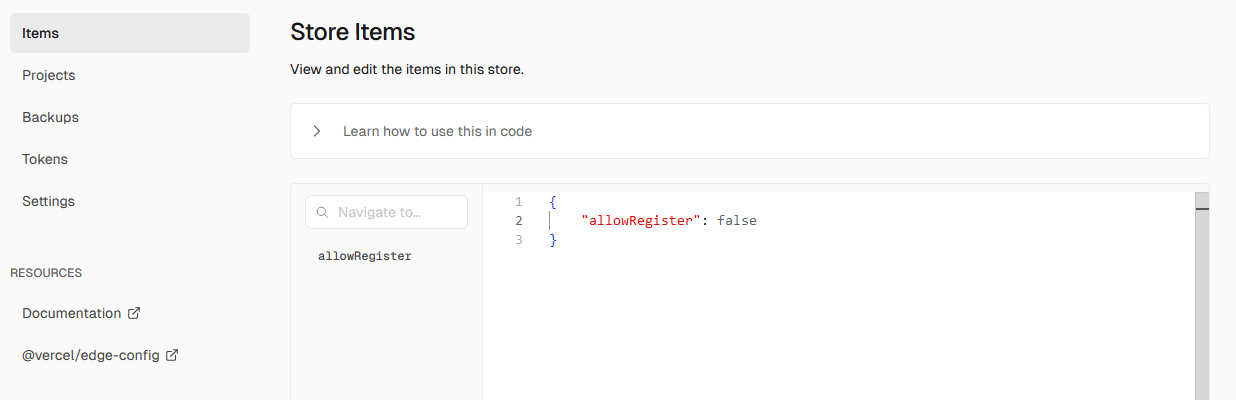Viewport: 1236px width, 400px height.
Task: Expand the chevron beside Learn how to use
Action: pyautogui.click(x=317, y=131)
